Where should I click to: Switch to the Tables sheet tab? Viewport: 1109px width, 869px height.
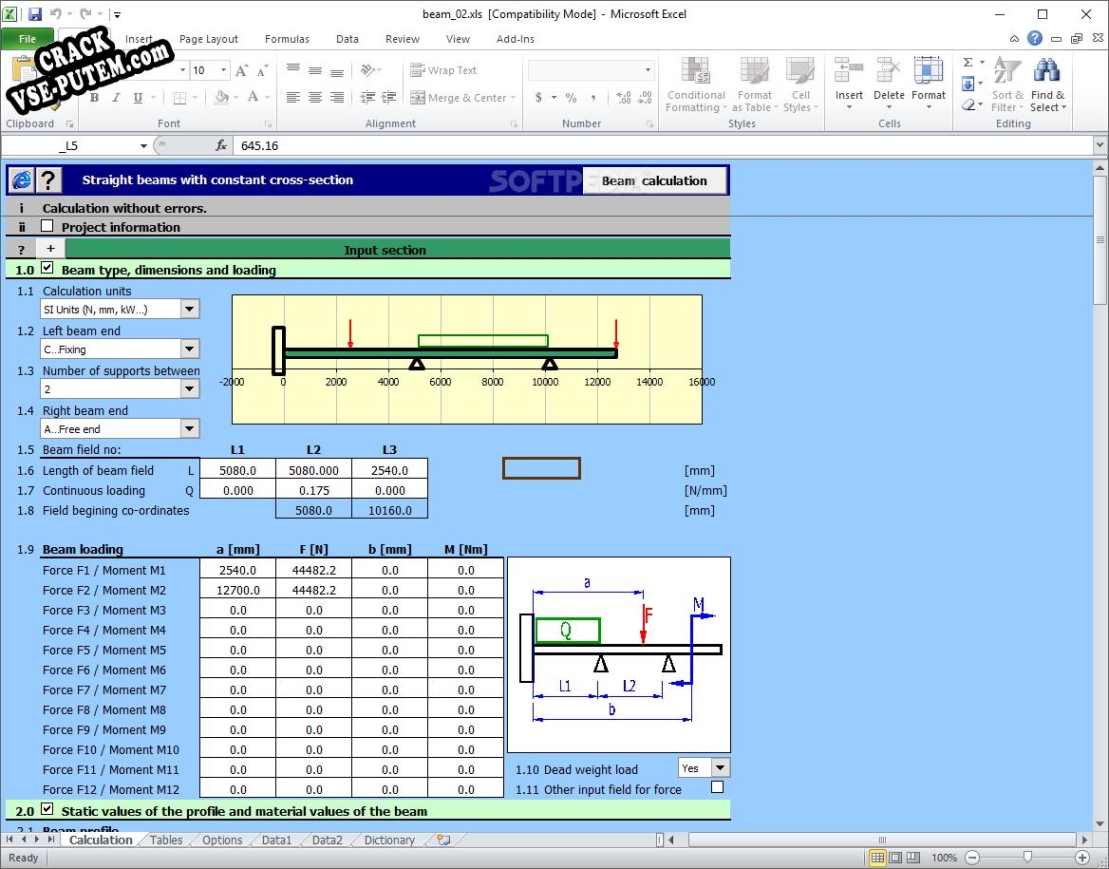click(x=166, y=840)
